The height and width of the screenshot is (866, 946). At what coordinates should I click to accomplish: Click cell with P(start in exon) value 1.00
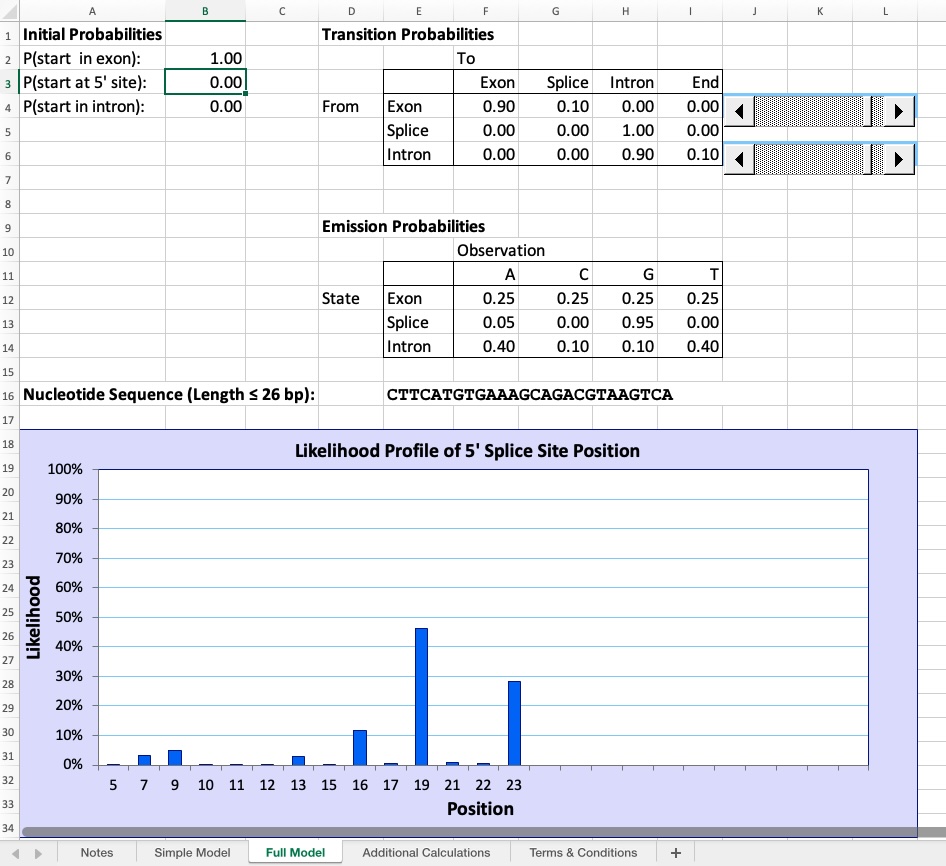pyautogui.click(x=205, y=59)
